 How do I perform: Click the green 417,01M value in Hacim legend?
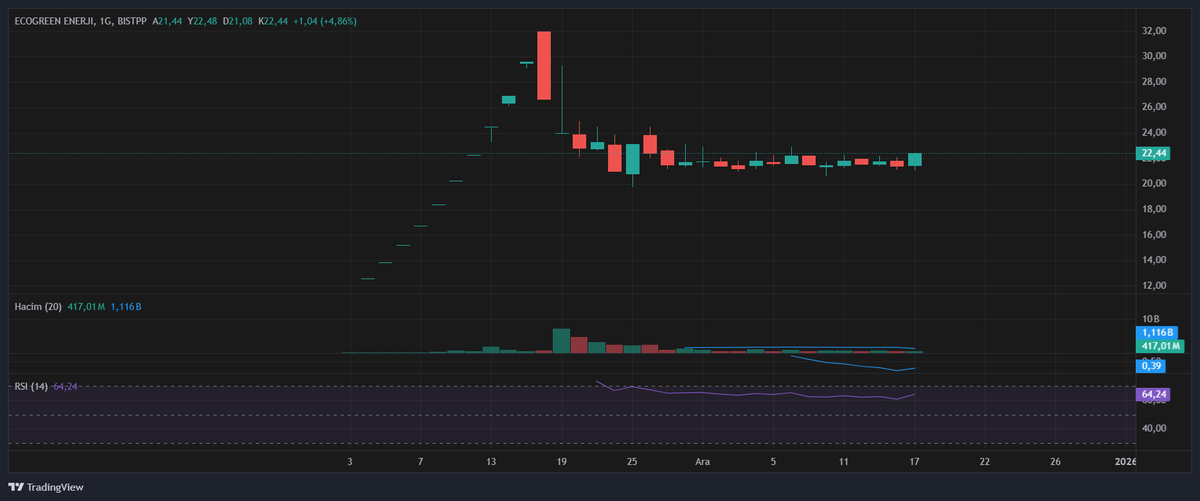(85, 306)
